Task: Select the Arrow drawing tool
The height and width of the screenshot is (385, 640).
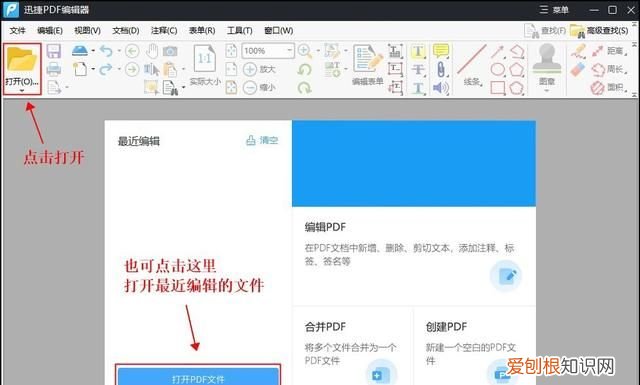Action: point(497,51)
